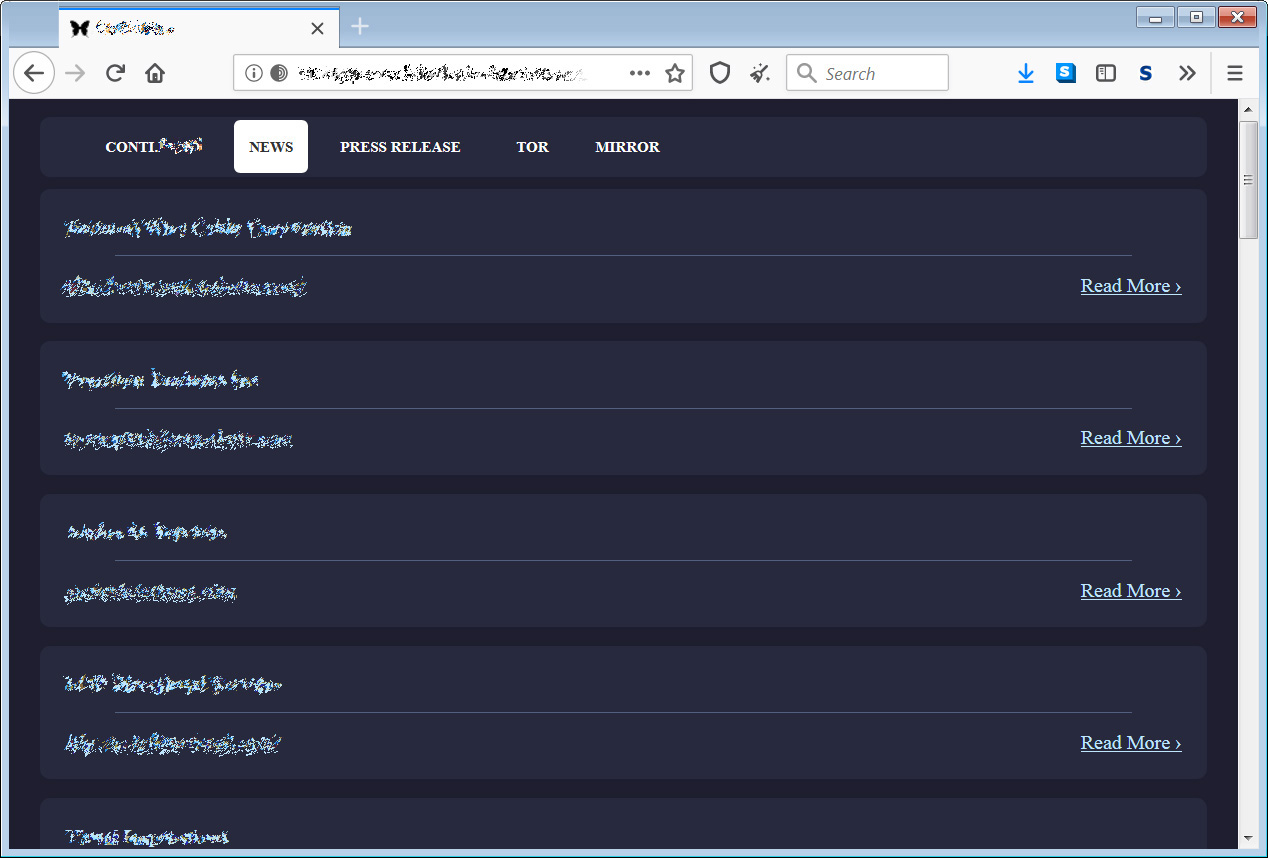This screenshot has width=1268, height=858.
Task: Open the MIRROR navigation item
Action: click(x=627, y=147)
